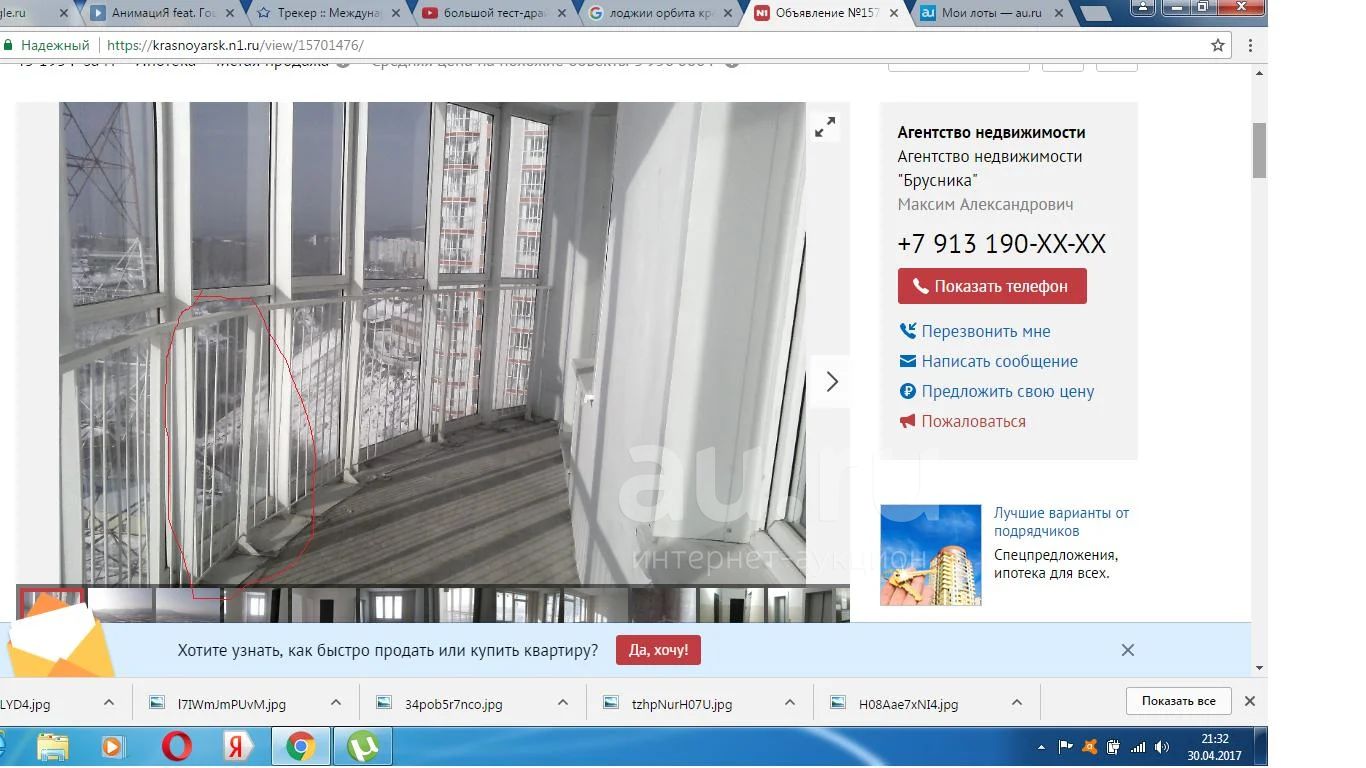Open Yandex browser from the taskbar
The width and height of the screenshot is (1366, 768).
coord(238,746)
